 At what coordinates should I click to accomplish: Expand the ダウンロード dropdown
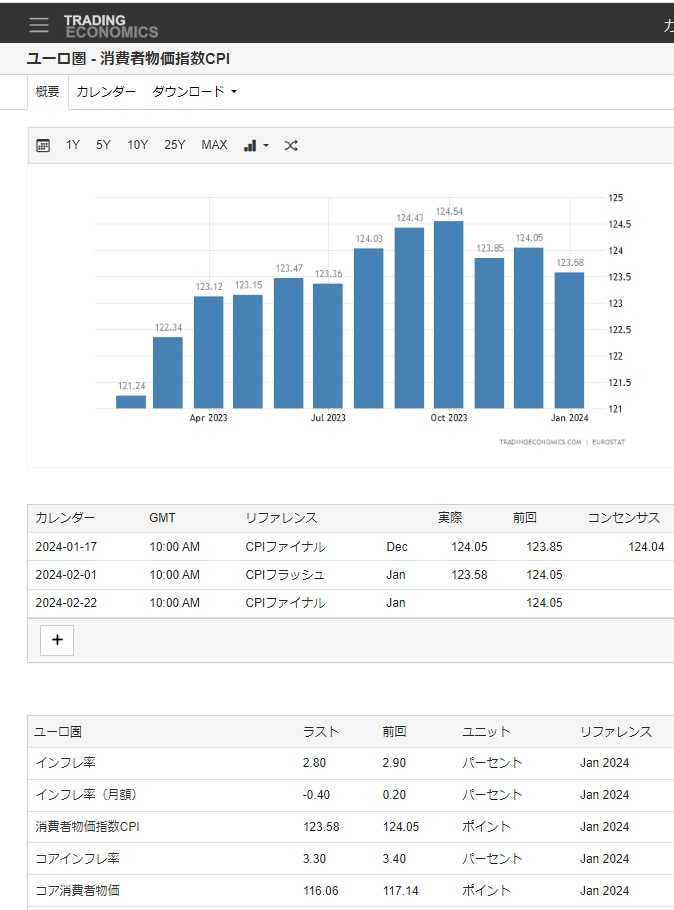click(x=194, y=92)
